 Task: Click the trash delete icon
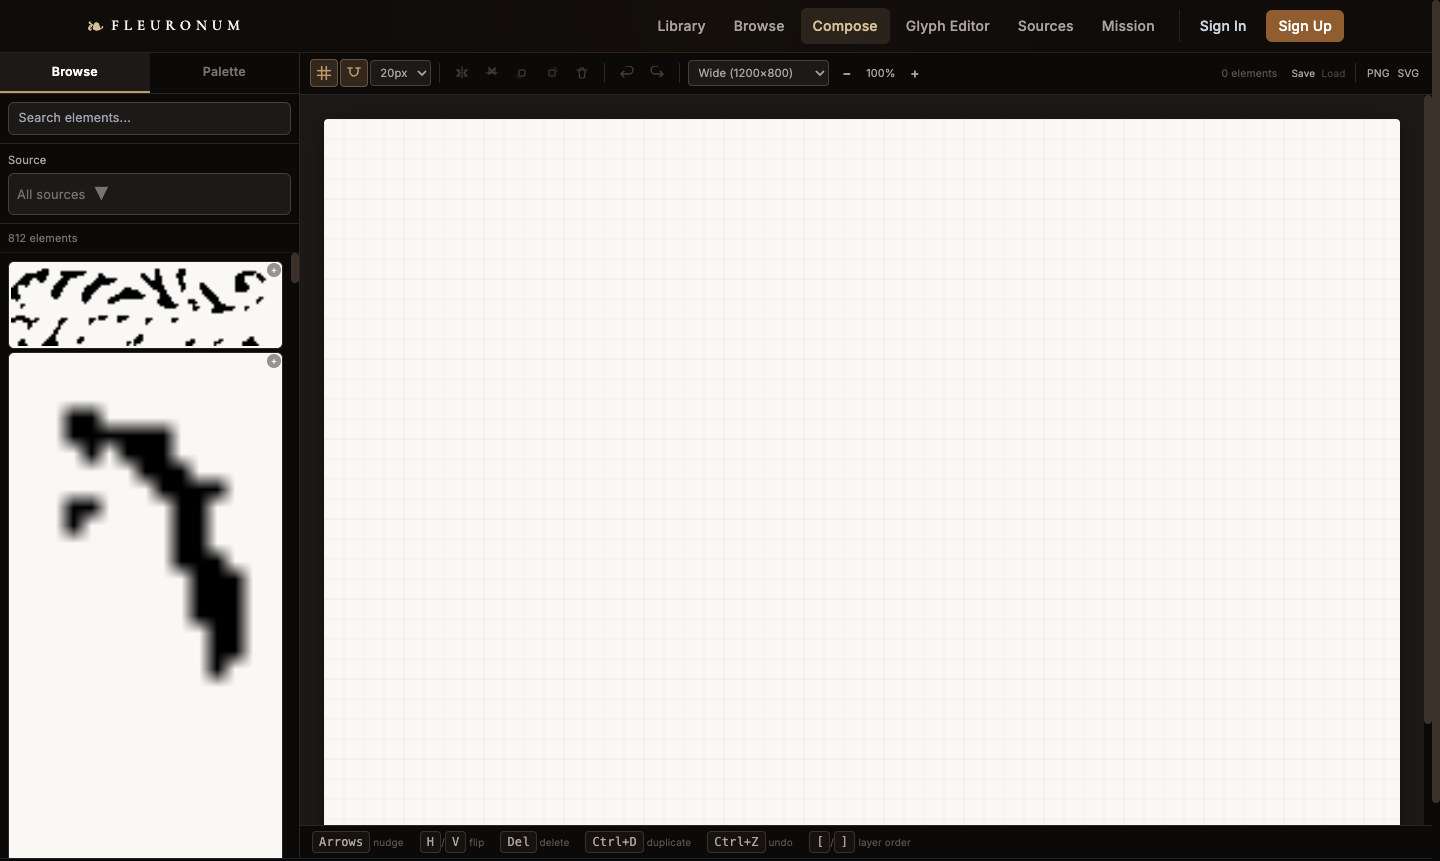[x=582, y=73]
